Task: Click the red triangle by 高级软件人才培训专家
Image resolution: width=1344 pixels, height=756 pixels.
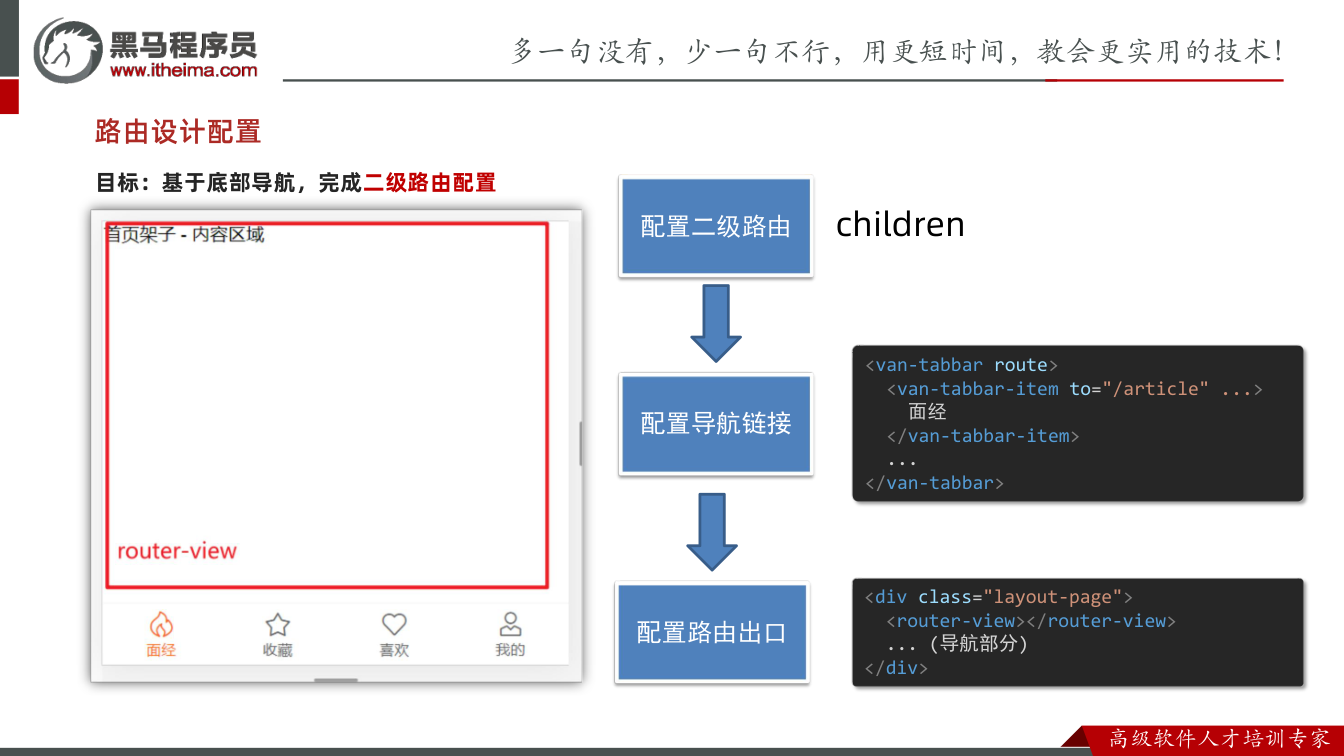Action: 1078,736
